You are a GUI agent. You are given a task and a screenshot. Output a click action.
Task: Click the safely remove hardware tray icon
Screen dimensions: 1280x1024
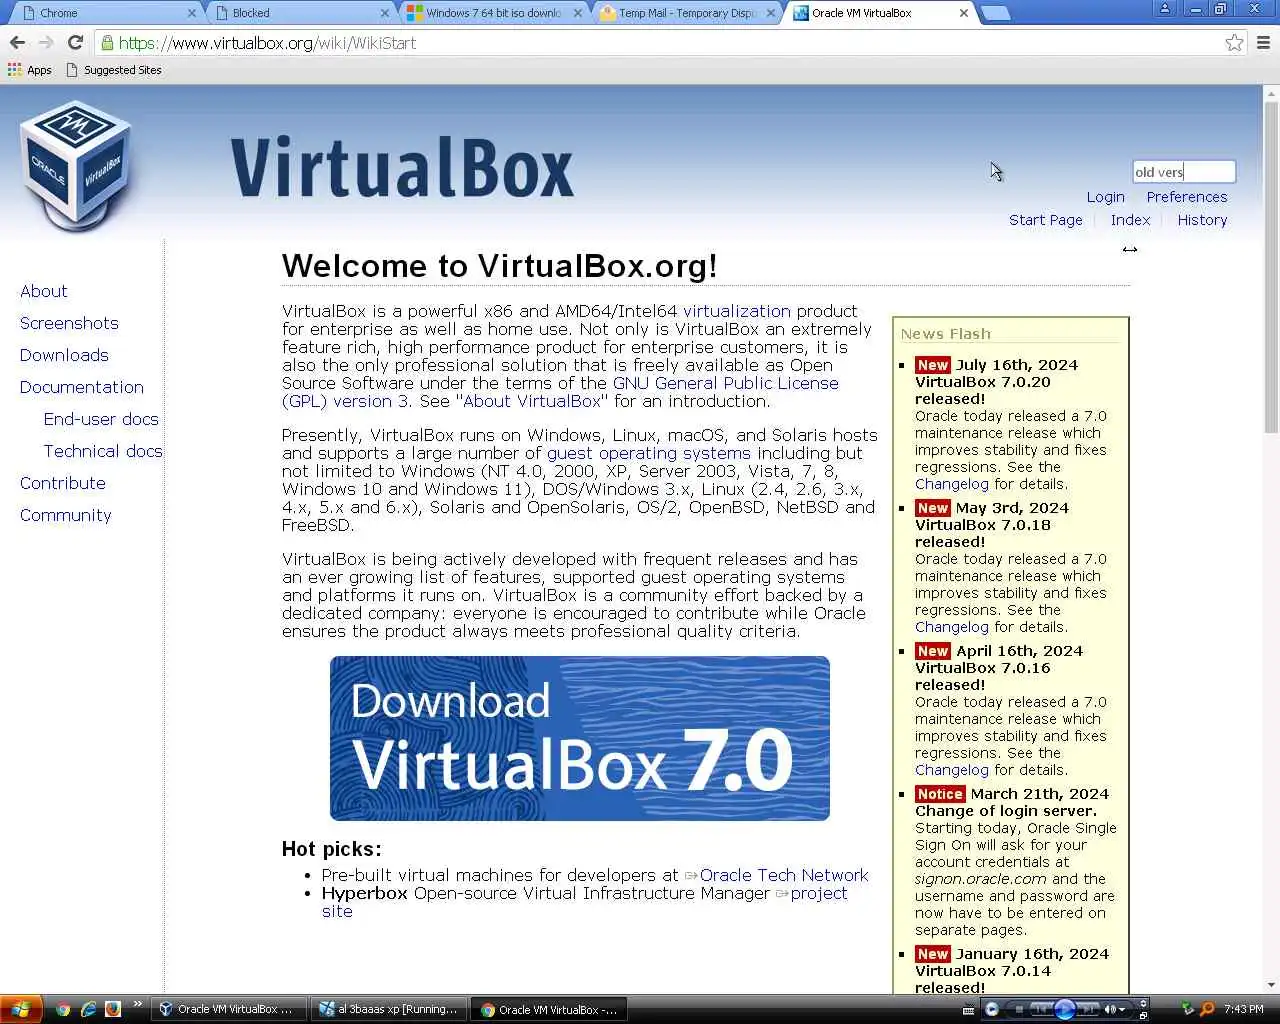point(1187,1009)
